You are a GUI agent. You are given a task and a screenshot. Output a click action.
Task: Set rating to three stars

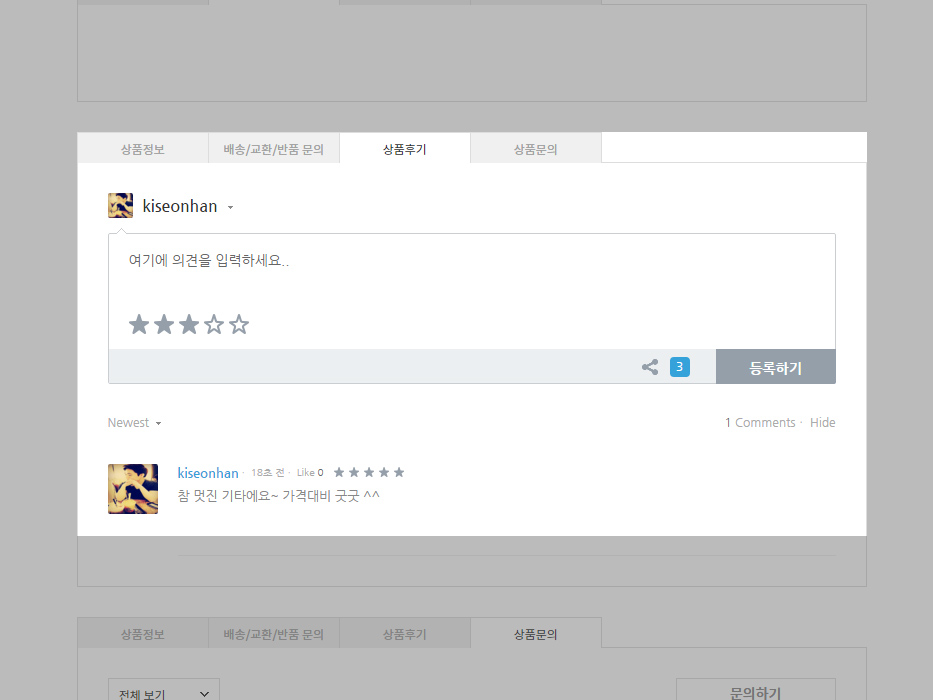click(x=189, y=325)
